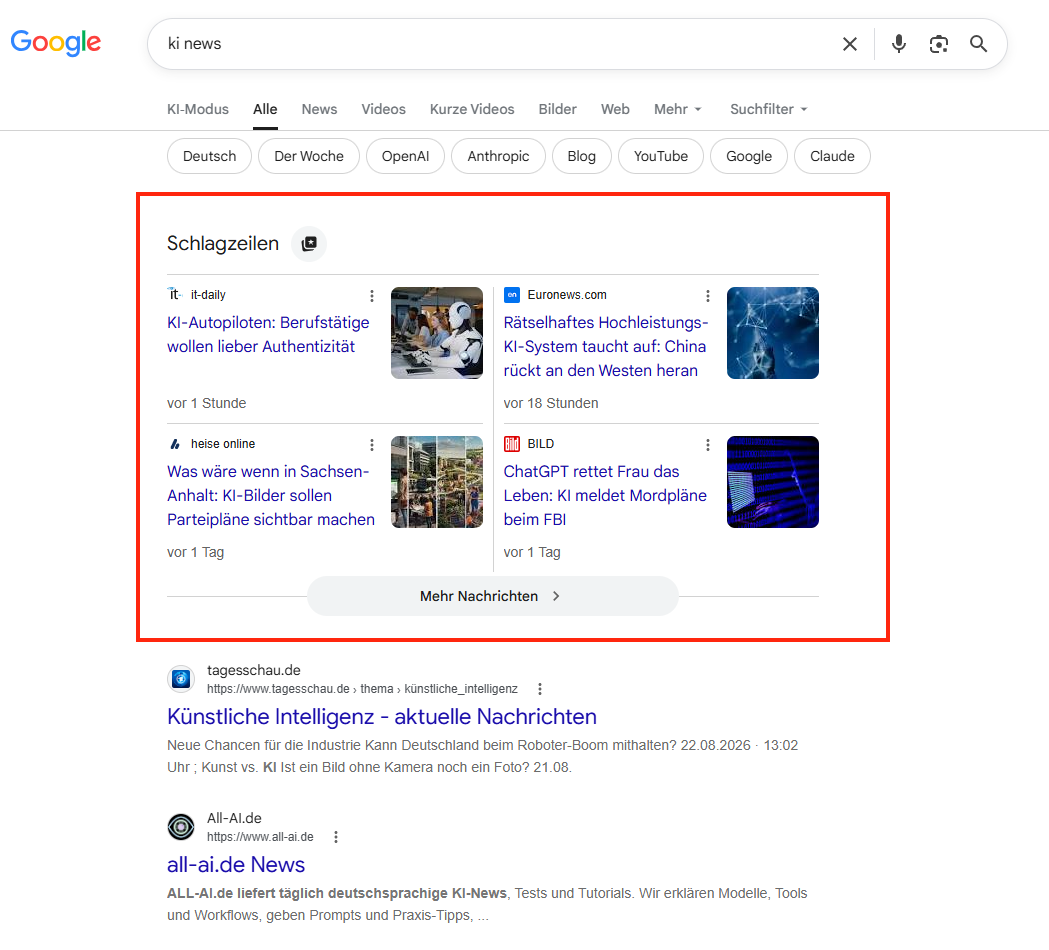
Task: Open all-ai.de News result
Action: 235,864
